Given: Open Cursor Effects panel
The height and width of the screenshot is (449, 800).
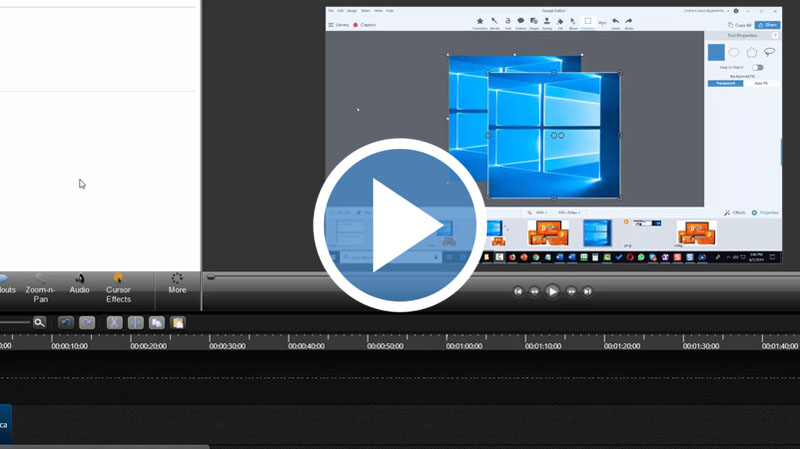Looking at the screenshot, I should (x=118, y=288).
